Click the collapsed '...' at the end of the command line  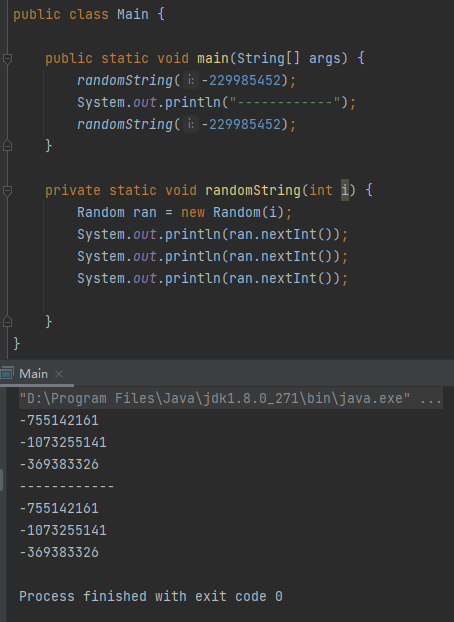[431, 399]
